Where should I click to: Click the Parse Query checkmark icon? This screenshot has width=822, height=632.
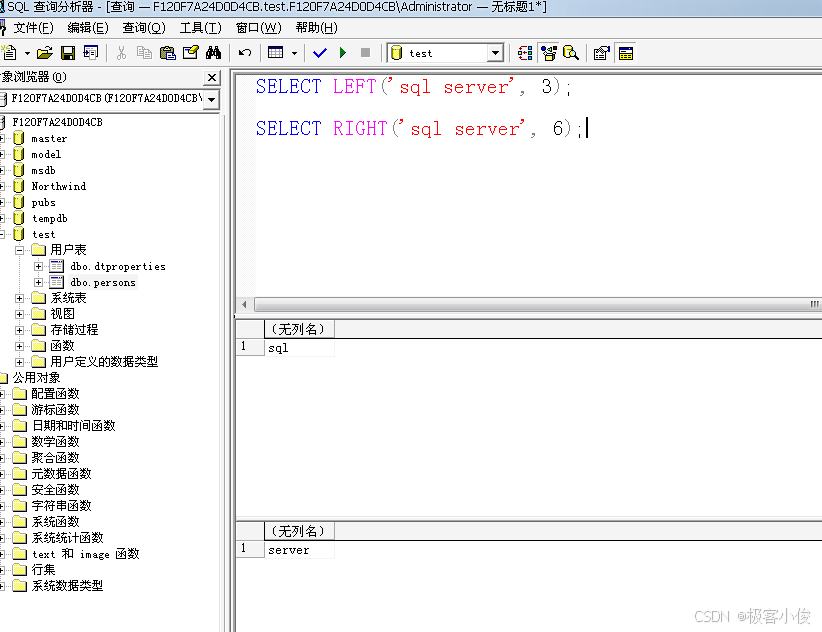(320, 53)
